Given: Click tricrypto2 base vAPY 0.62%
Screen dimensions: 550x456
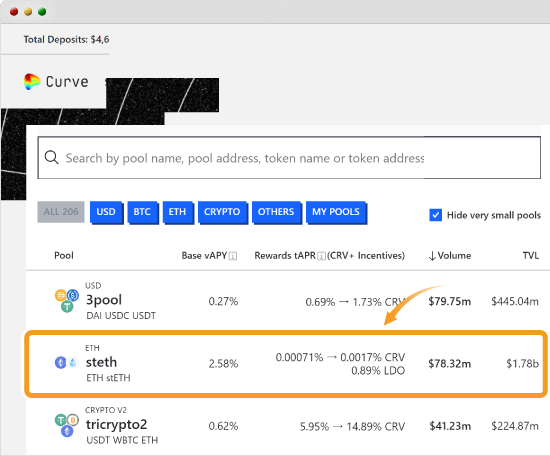Looking at the screenshot, I should coord(223,426).
